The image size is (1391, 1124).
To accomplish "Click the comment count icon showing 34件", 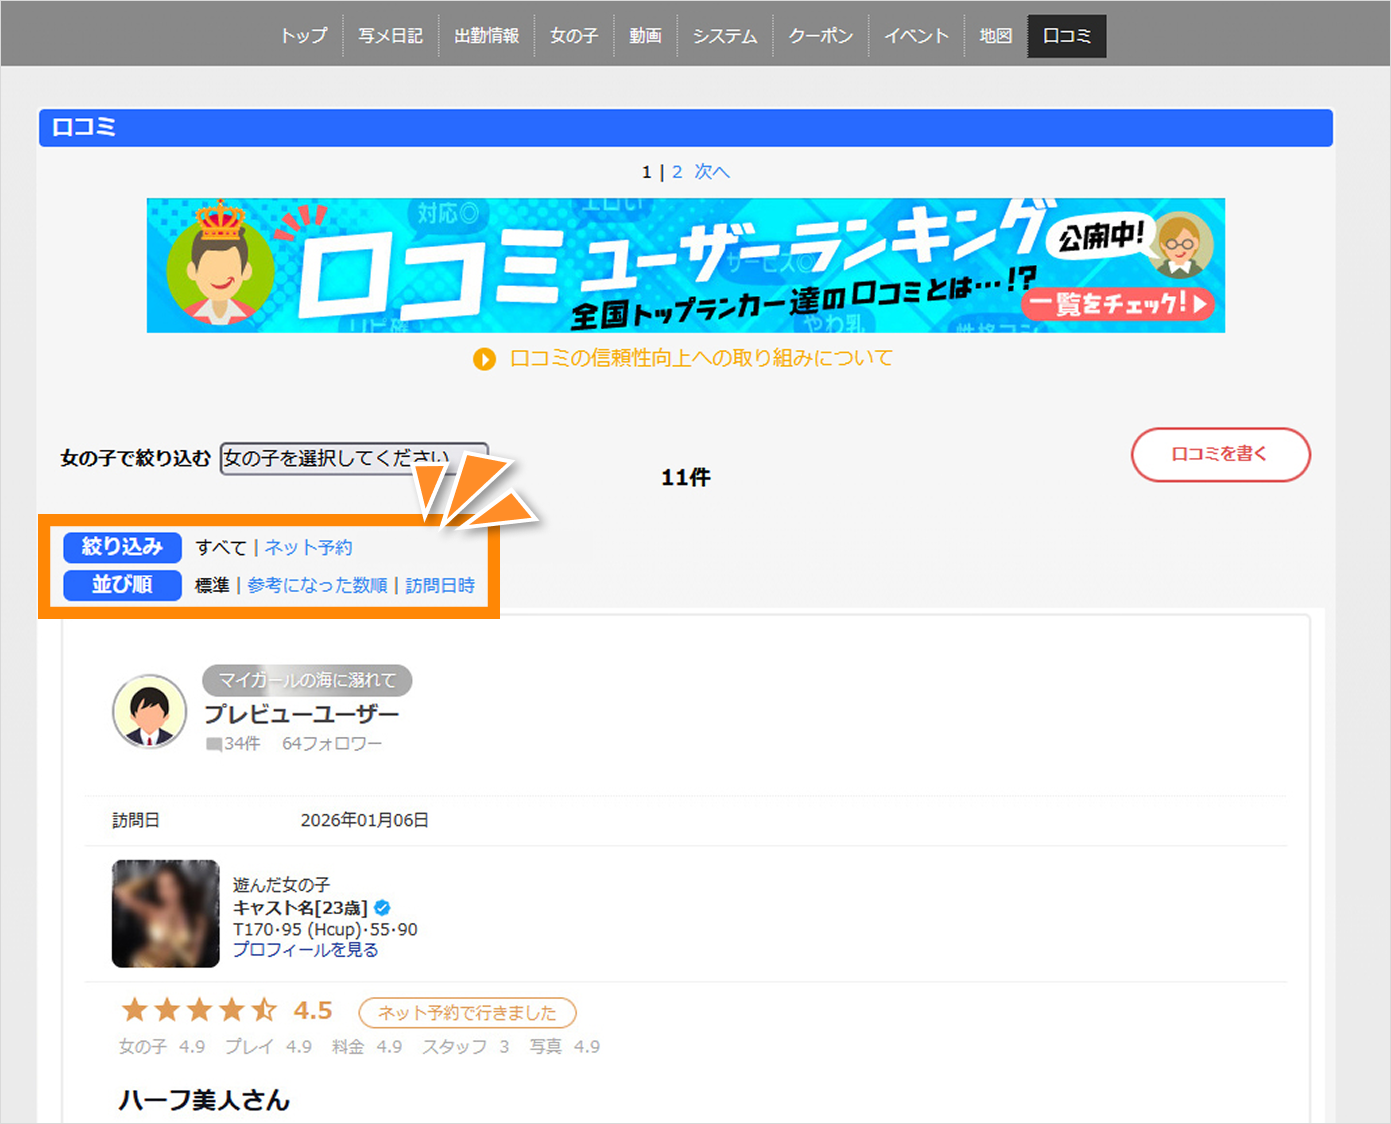I will [x=214, y=744].
